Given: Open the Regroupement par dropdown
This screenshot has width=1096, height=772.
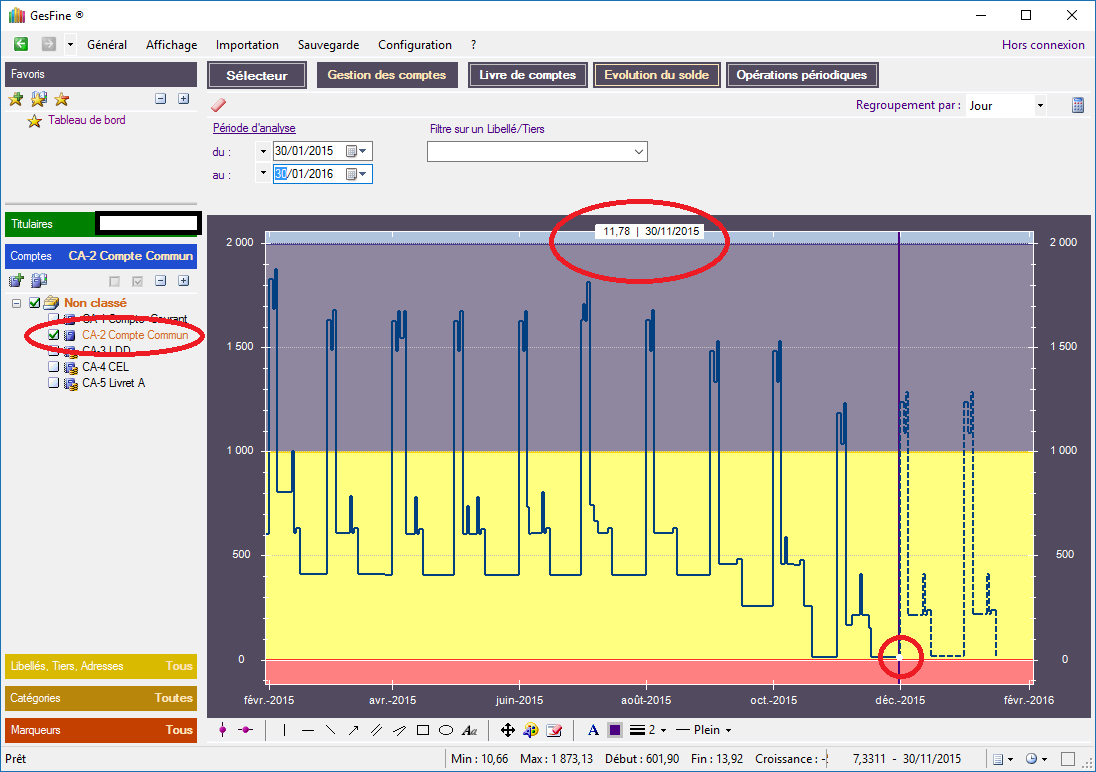Looking at the screenshot, I should point(1040,105).
